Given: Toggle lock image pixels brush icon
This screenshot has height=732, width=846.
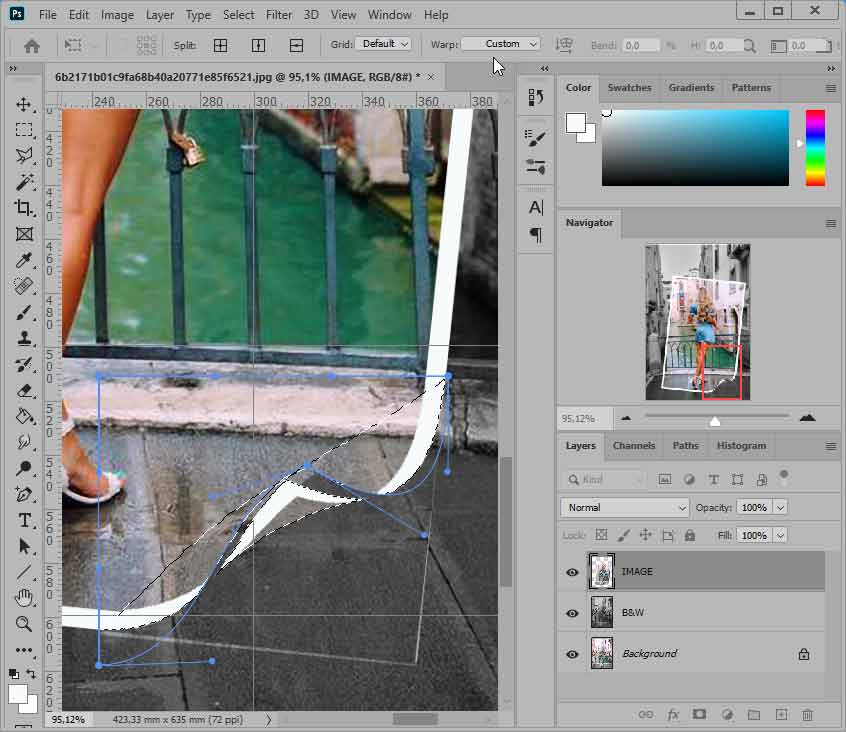Looking at the screenshot, I should click(623, 535).
